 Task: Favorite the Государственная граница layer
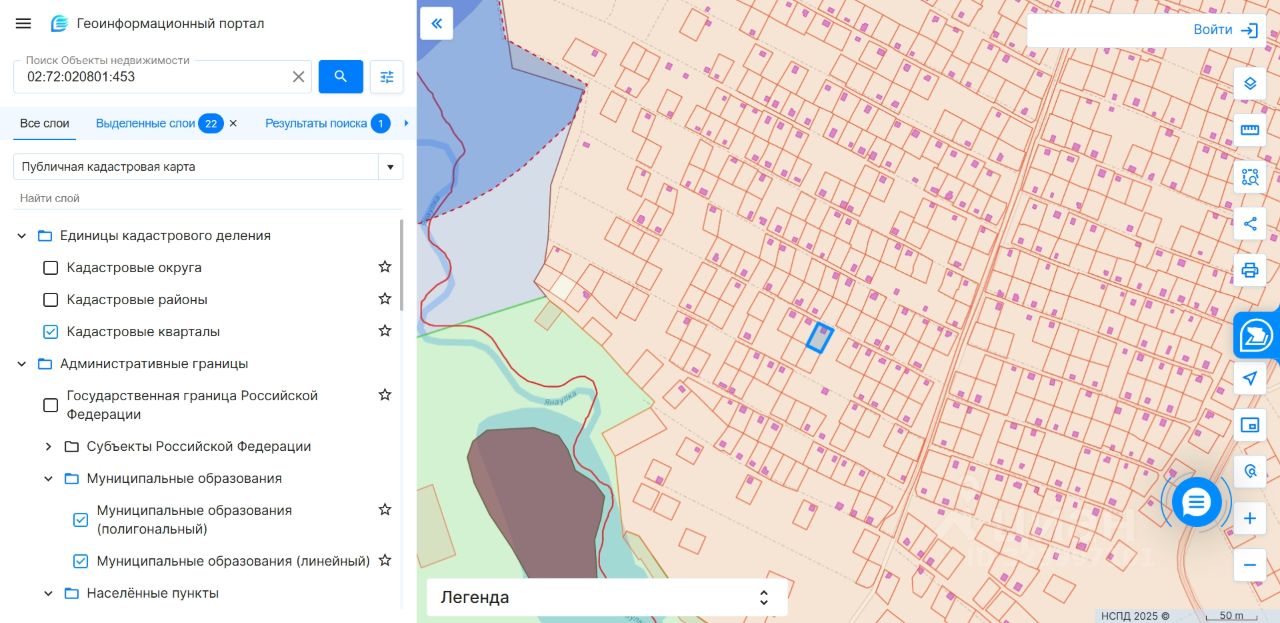384,395
